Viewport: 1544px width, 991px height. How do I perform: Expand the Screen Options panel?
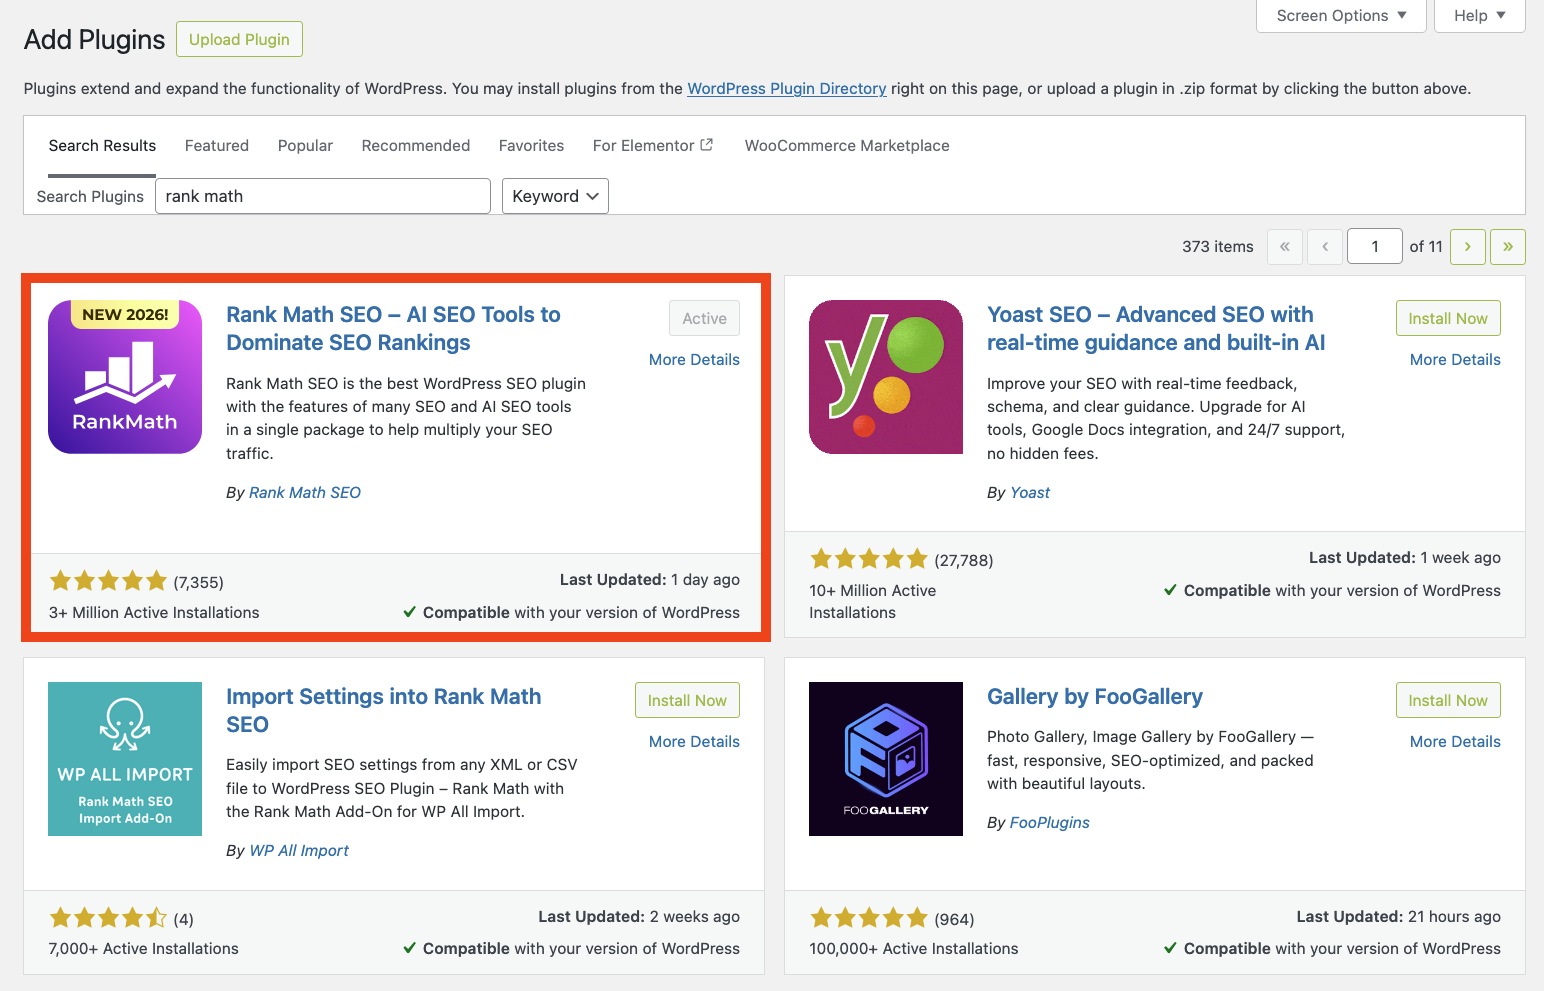pyautogui.click(x=1340, y=15)
